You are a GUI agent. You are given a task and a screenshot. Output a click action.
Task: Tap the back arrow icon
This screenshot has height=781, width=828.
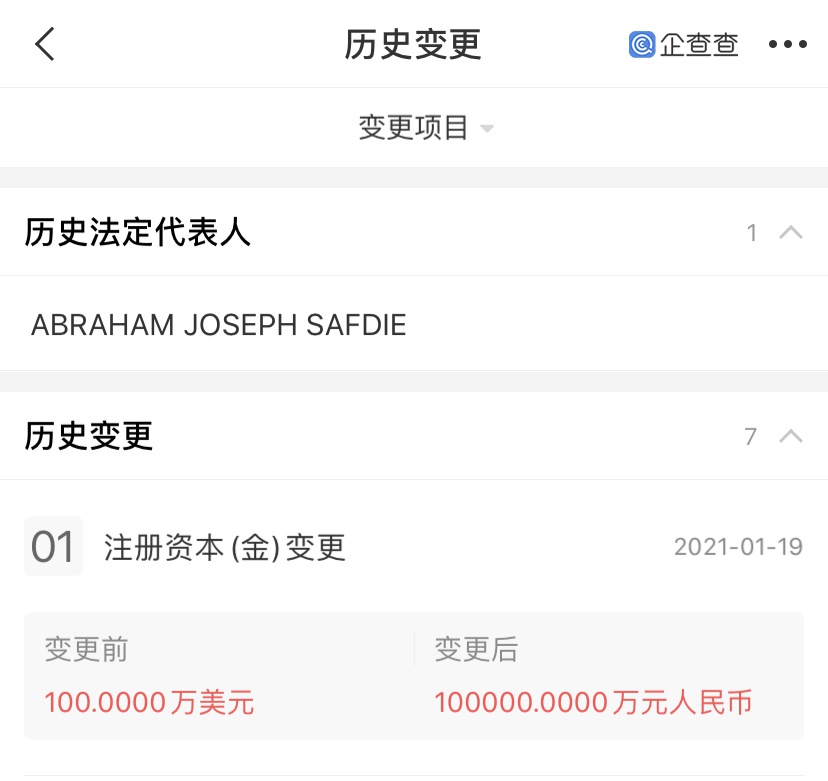point(45,44)
